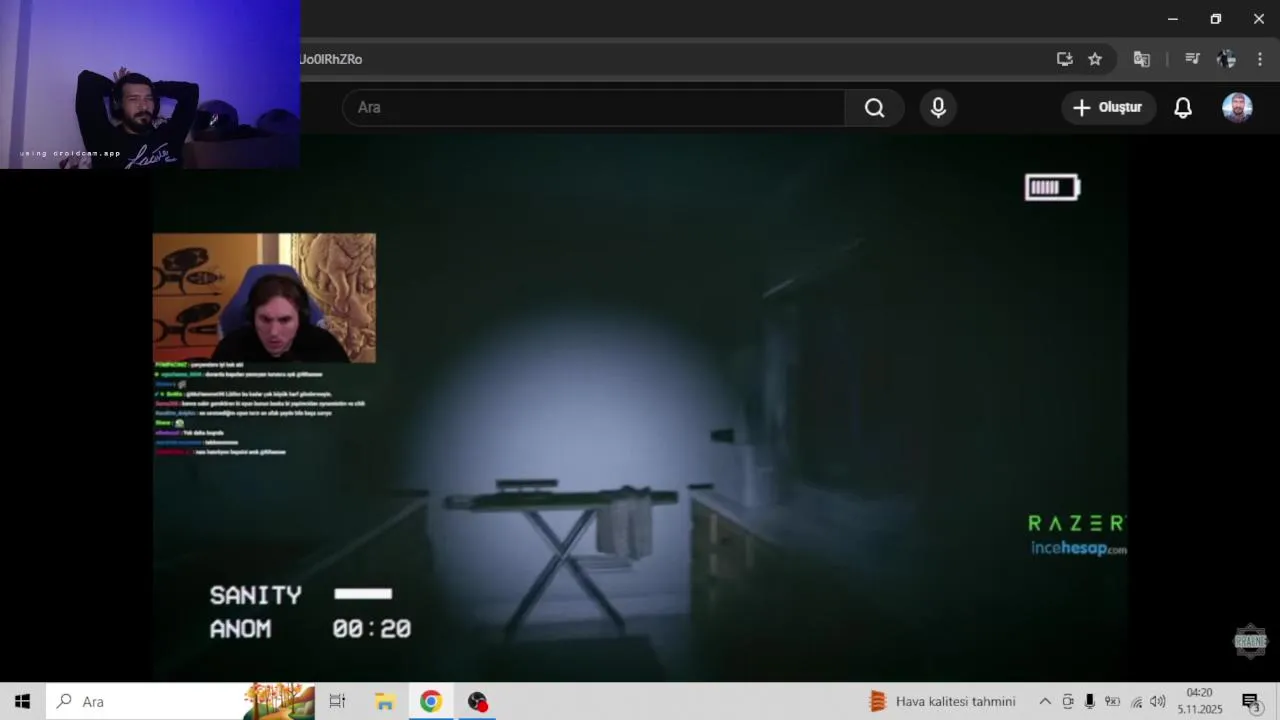Open the Action Center notifications icon
This screenshot has height=720, width=1280.
click(1251, 701)
